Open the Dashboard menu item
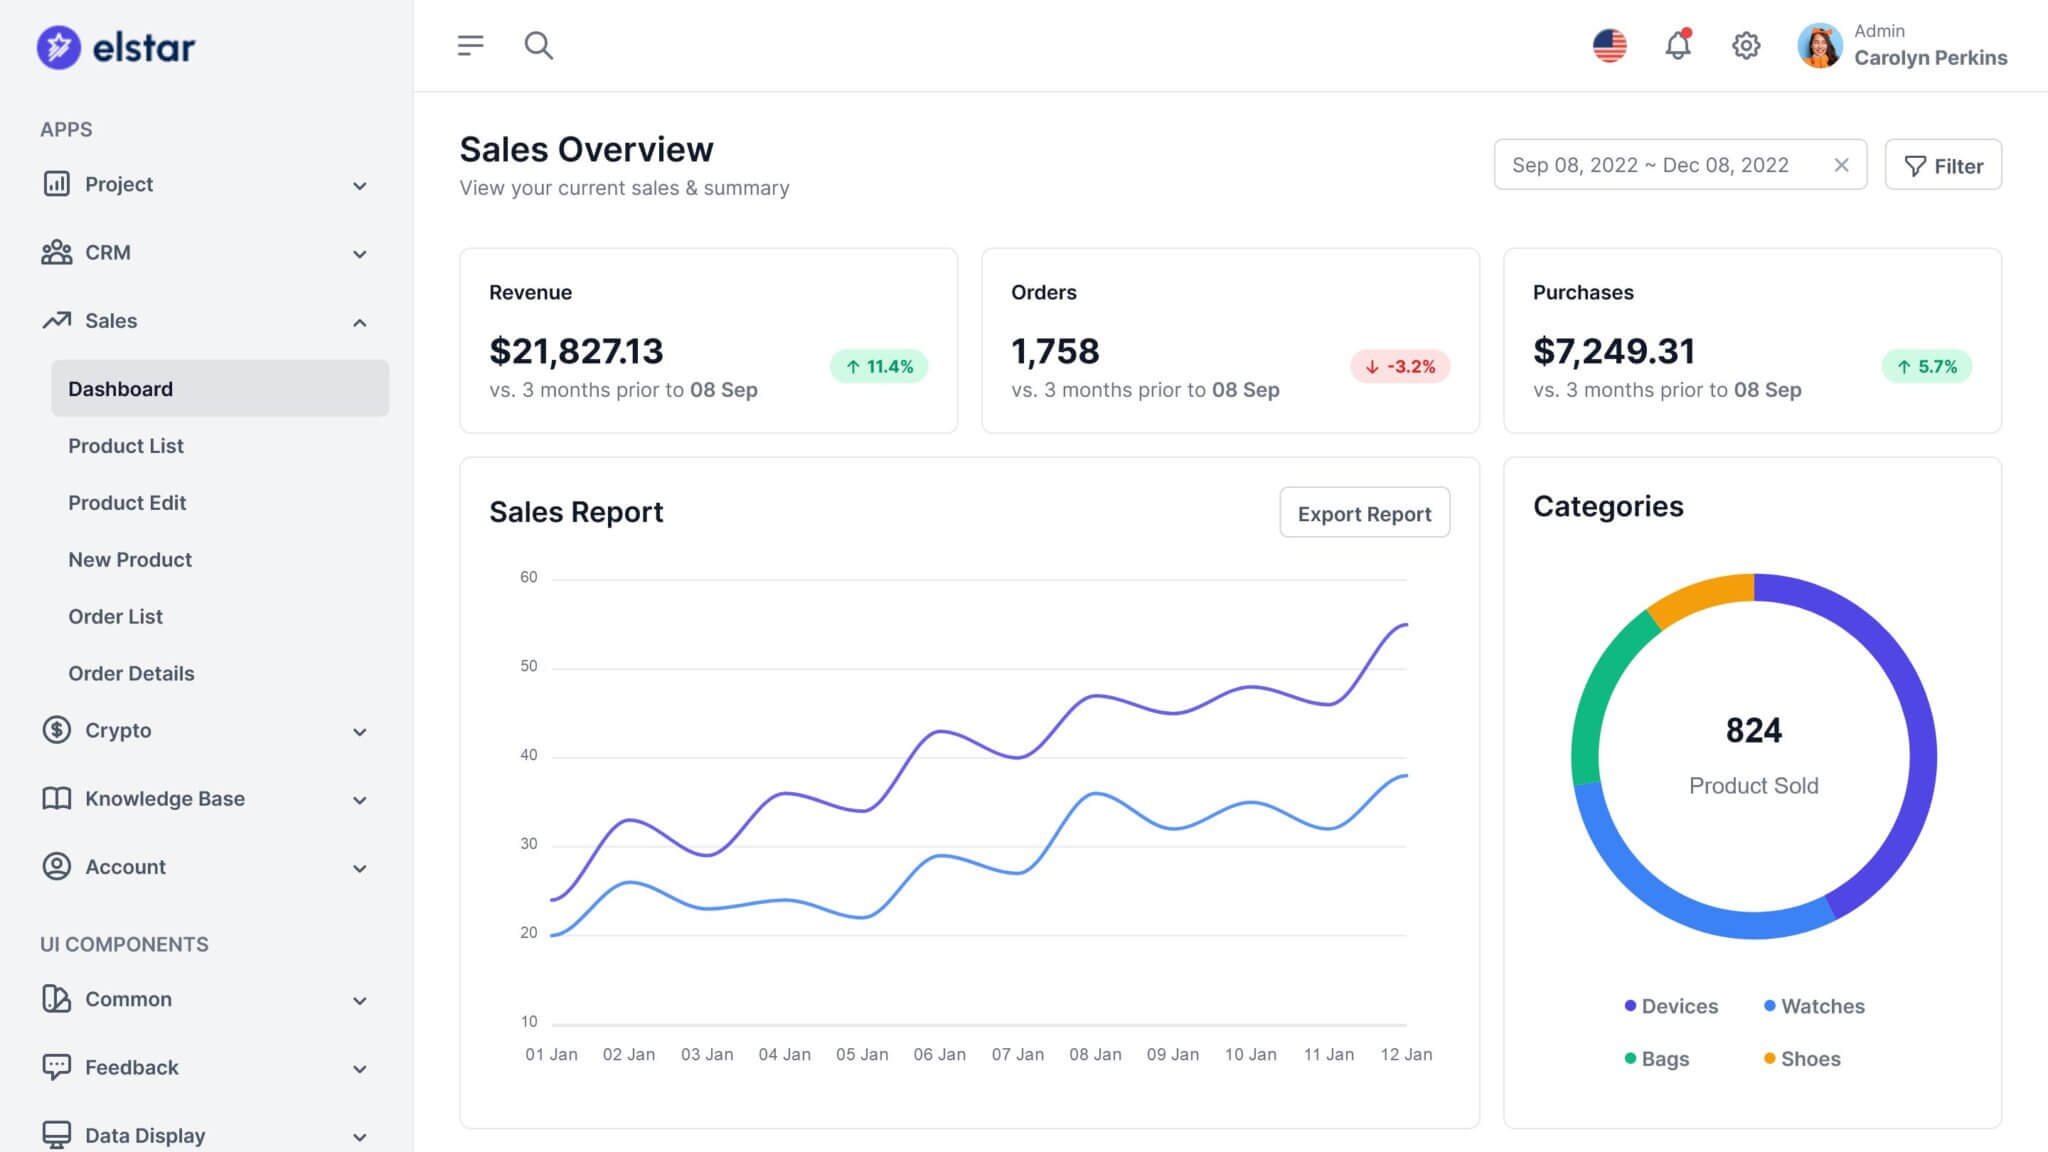This screenshot has height=1152, width=2048. pos(220,388)
